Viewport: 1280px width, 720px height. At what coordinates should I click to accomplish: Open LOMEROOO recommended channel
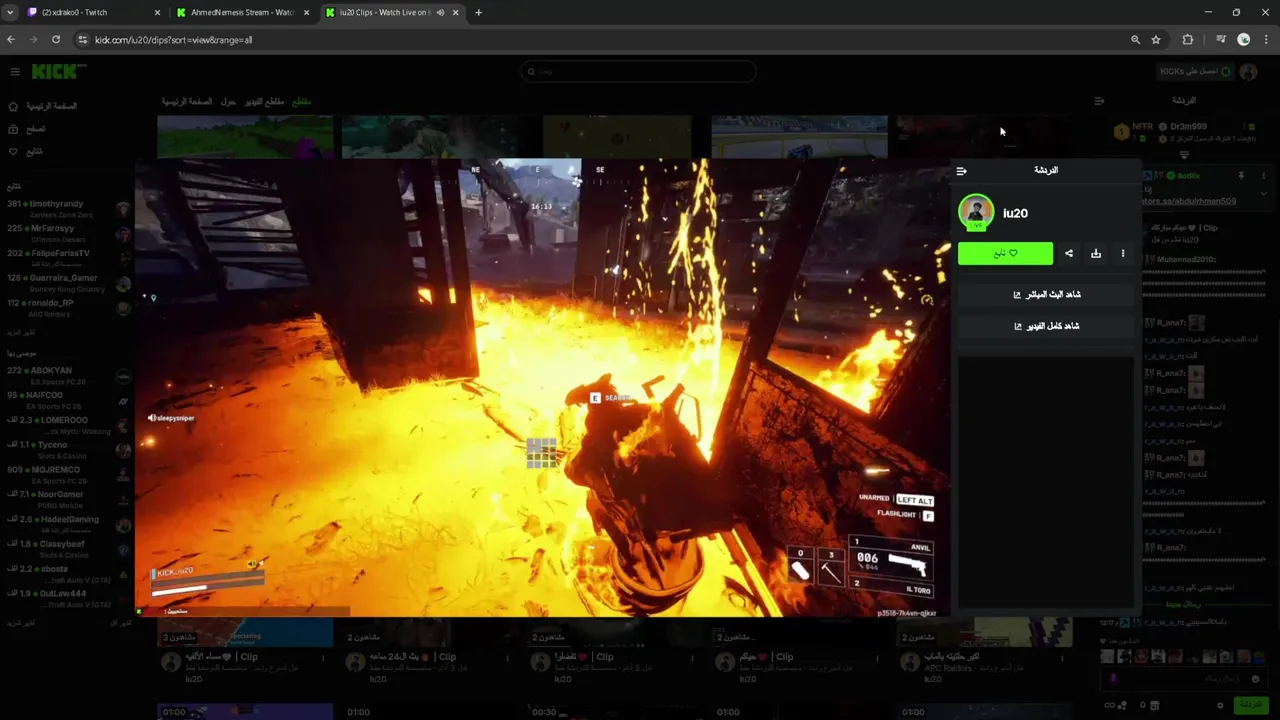tap(68, 425)
